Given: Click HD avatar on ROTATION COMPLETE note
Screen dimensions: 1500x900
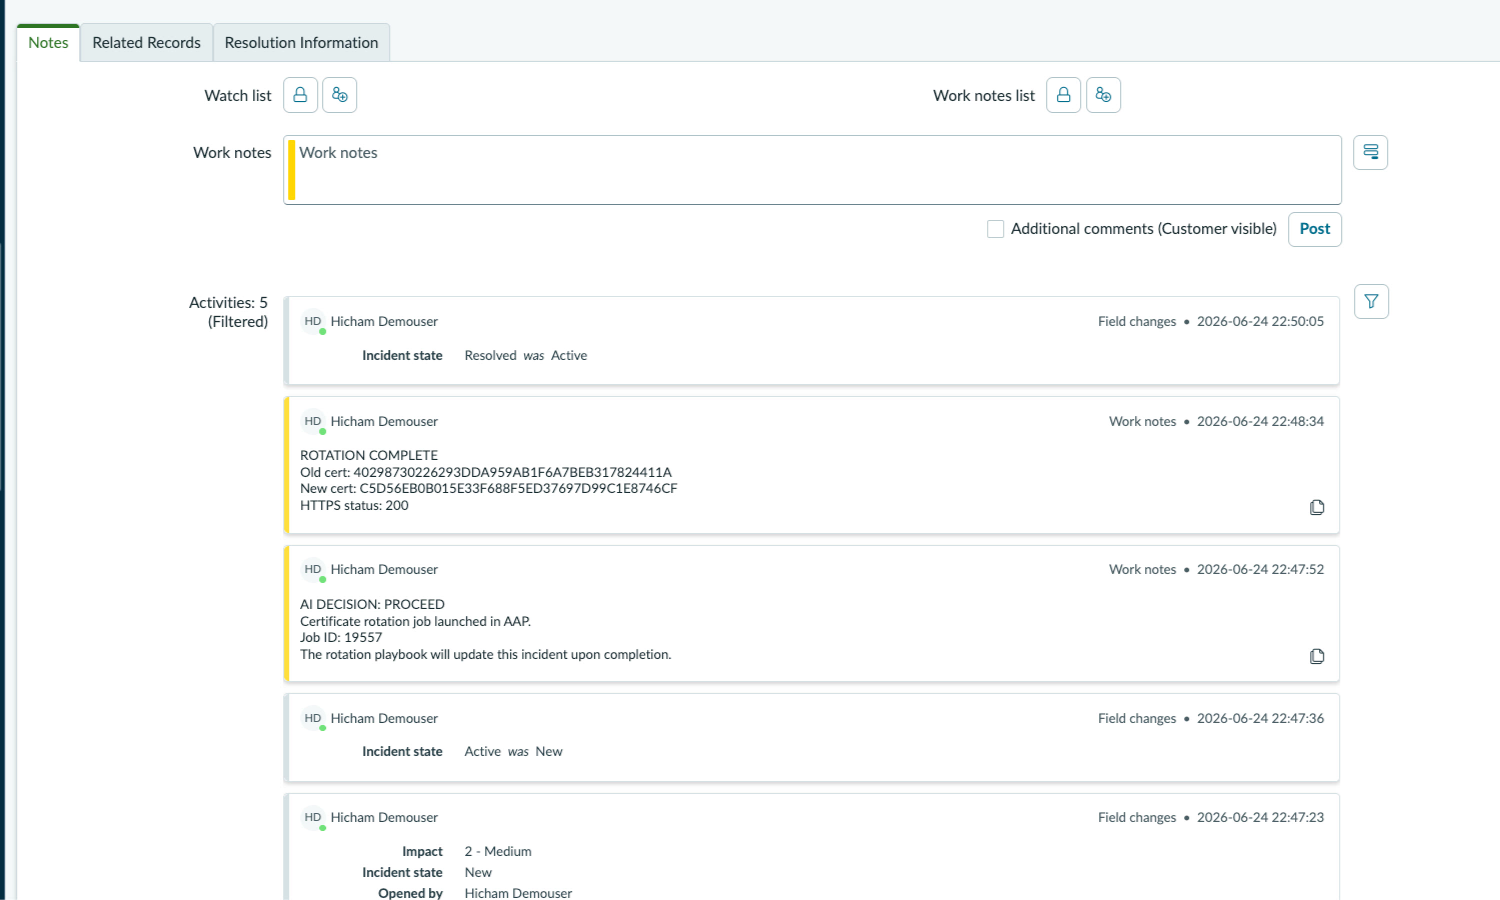Looking at the screenshot, I should pos(313,422).
